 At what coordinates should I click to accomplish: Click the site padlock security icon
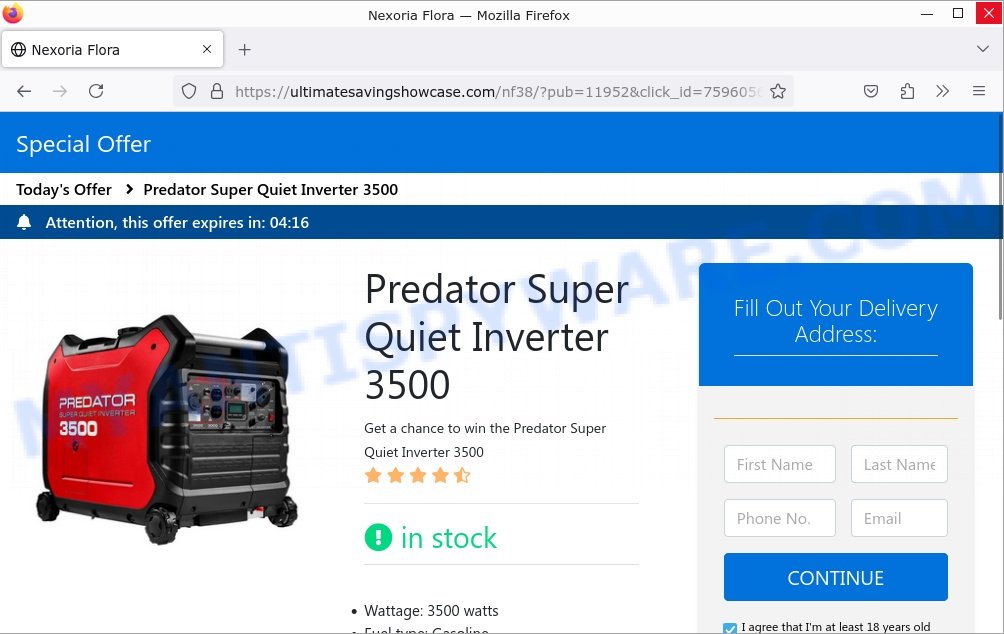[x=217, y=92]
